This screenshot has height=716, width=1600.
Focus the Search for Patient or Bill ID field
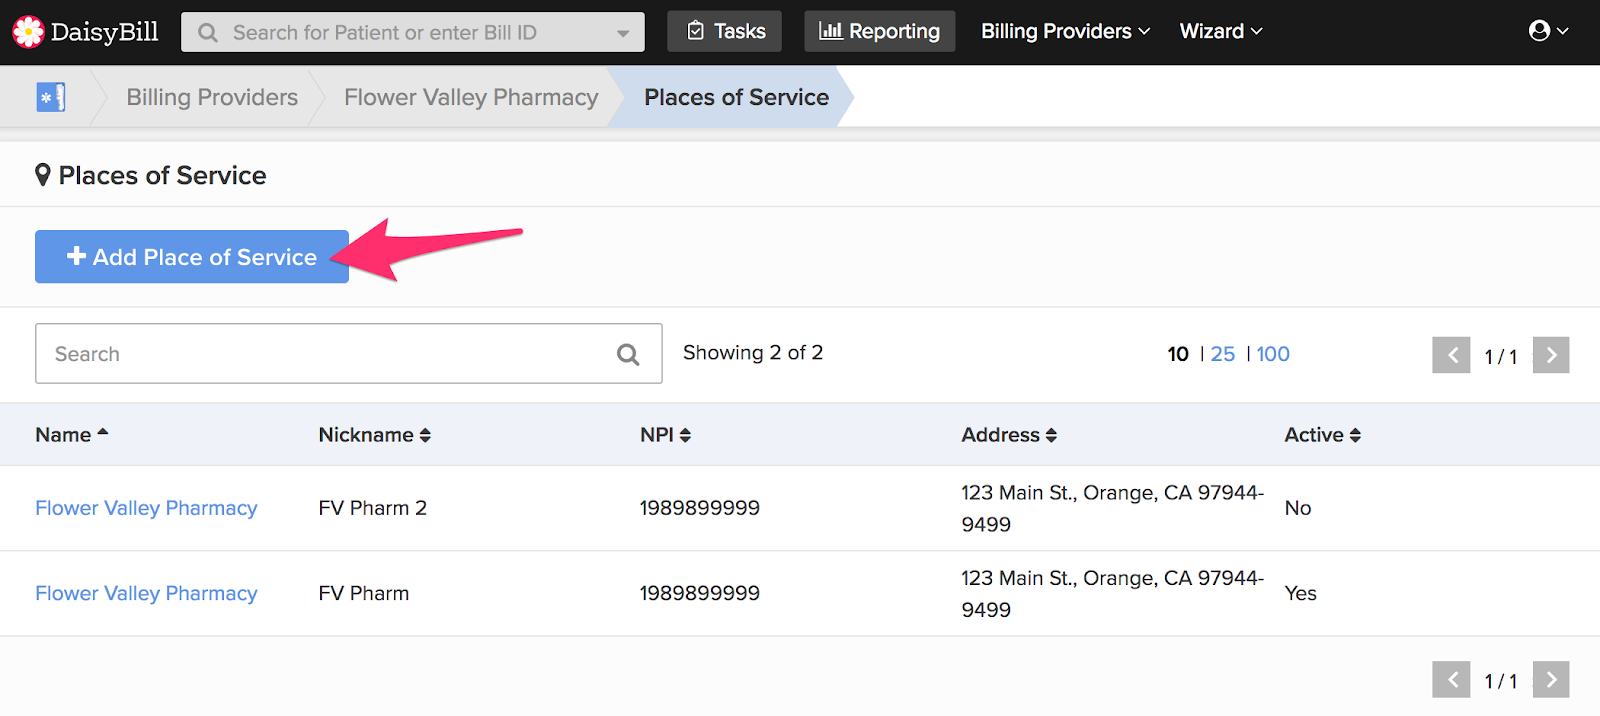click(x=412, y=32)
